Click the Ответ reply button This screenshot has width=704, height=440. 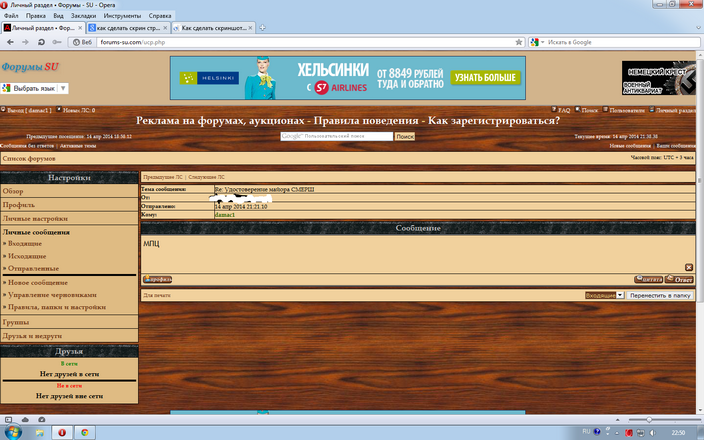(679, 280)
